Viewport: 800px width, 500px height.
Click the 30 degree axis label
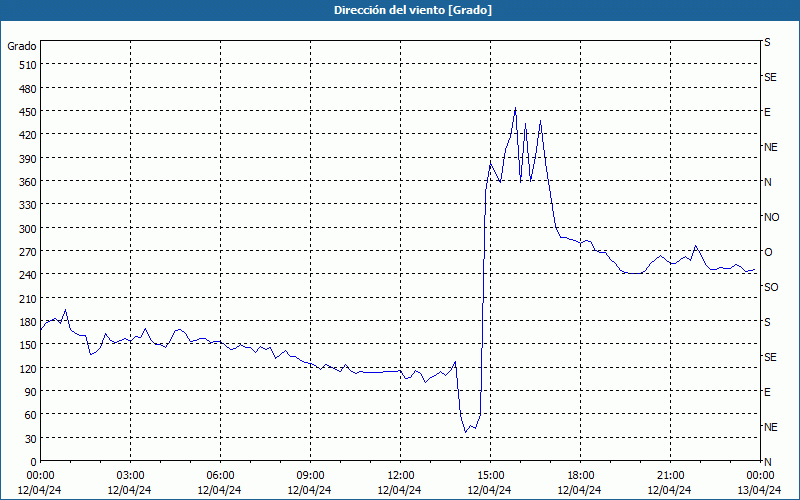tap(31, 439)
